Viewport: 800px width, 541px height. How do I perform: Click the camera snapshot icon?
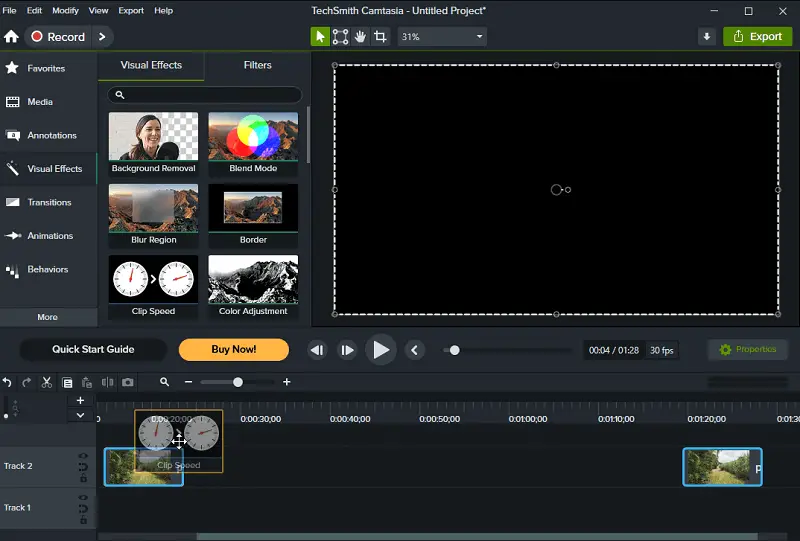click(128, 382)
